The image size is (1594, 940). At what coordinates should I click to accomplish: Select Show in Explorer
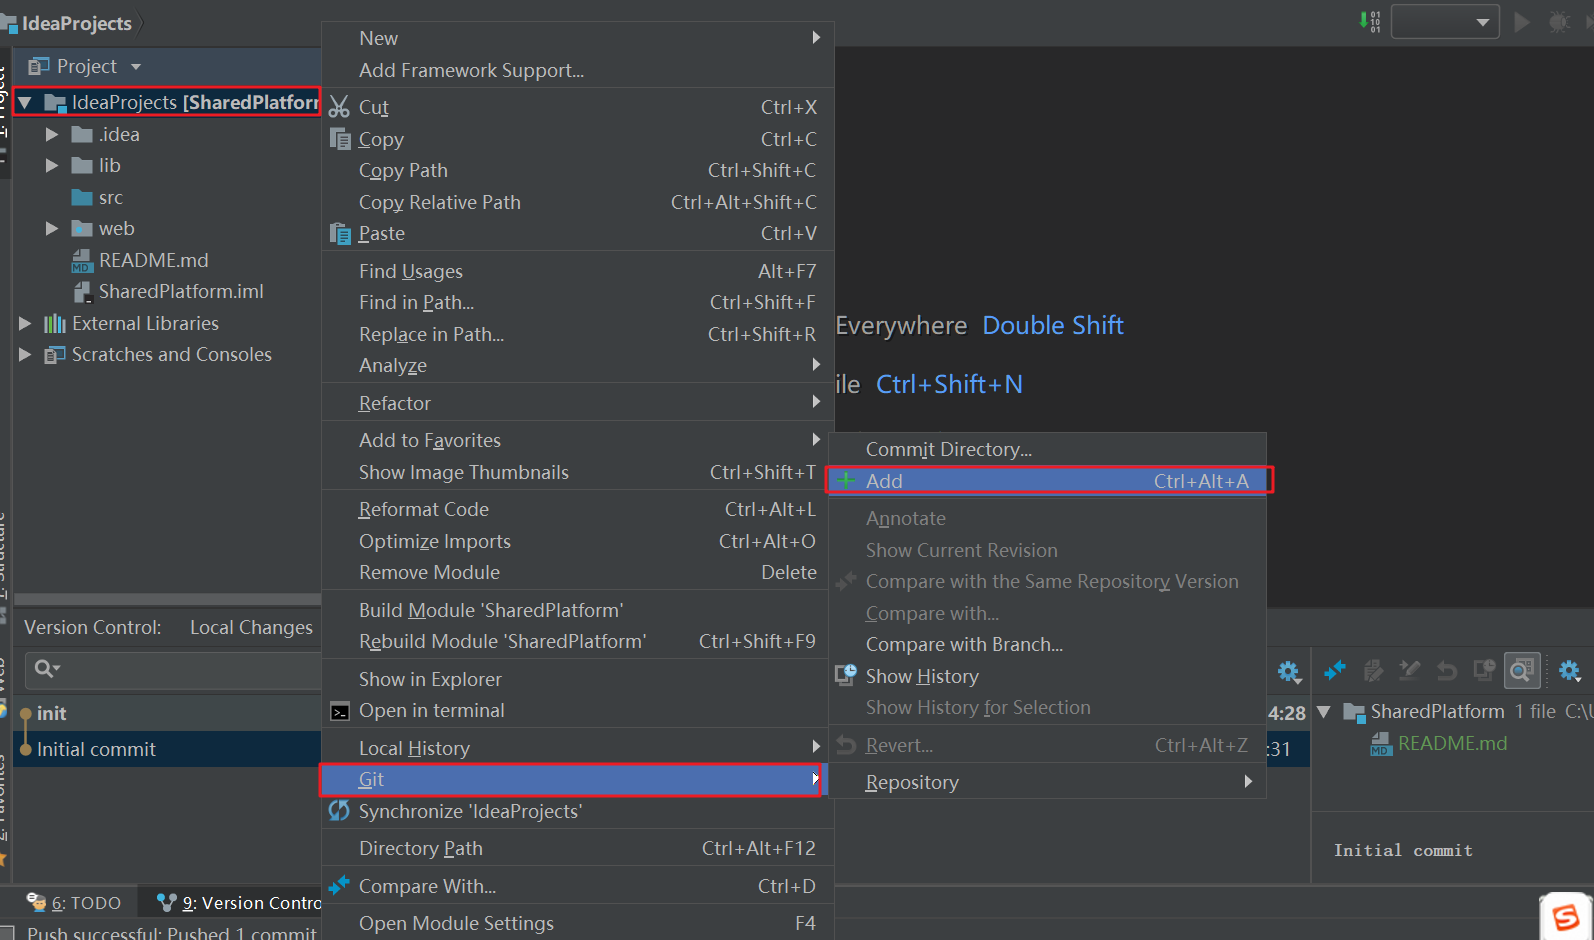[x=577, y=679]
